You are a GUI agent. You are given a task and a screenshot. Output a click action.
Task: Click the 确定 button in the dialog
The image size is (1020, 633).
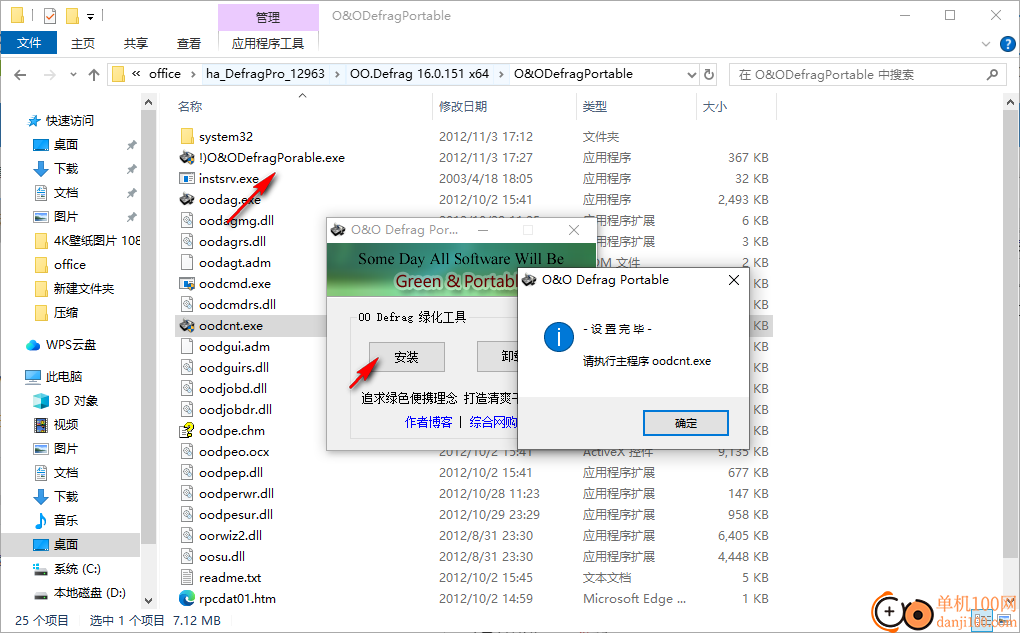pos(685,423)
